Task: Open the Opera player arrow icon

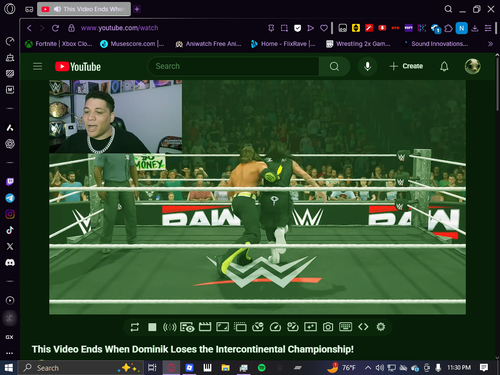Action: point(310,28)
